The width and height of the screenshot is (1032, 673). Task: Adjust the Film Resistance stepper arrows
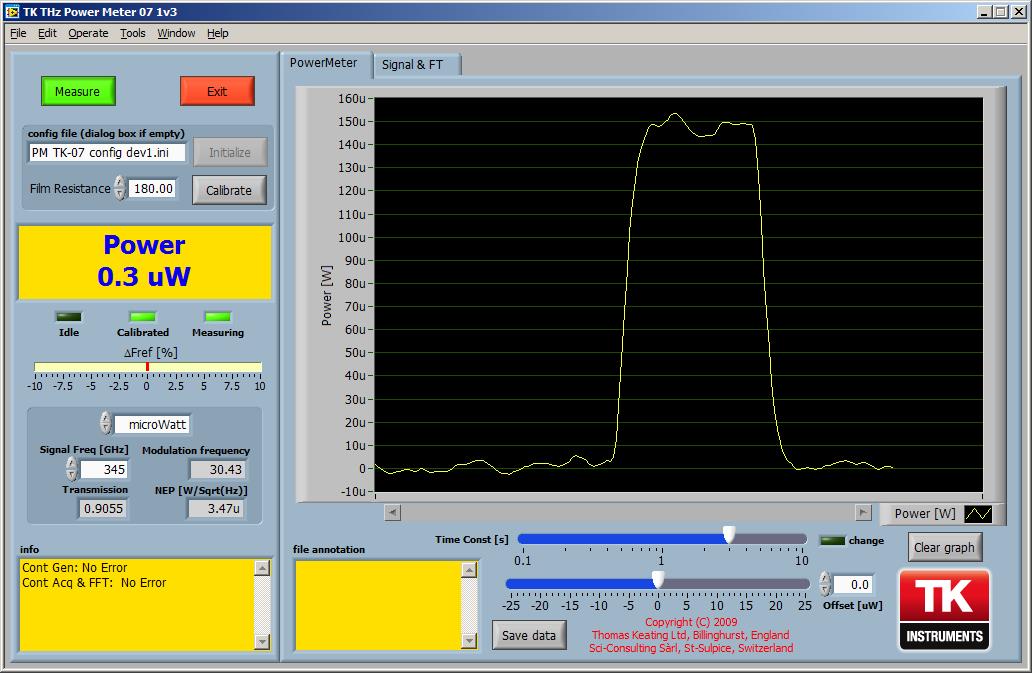click(120, 188)
